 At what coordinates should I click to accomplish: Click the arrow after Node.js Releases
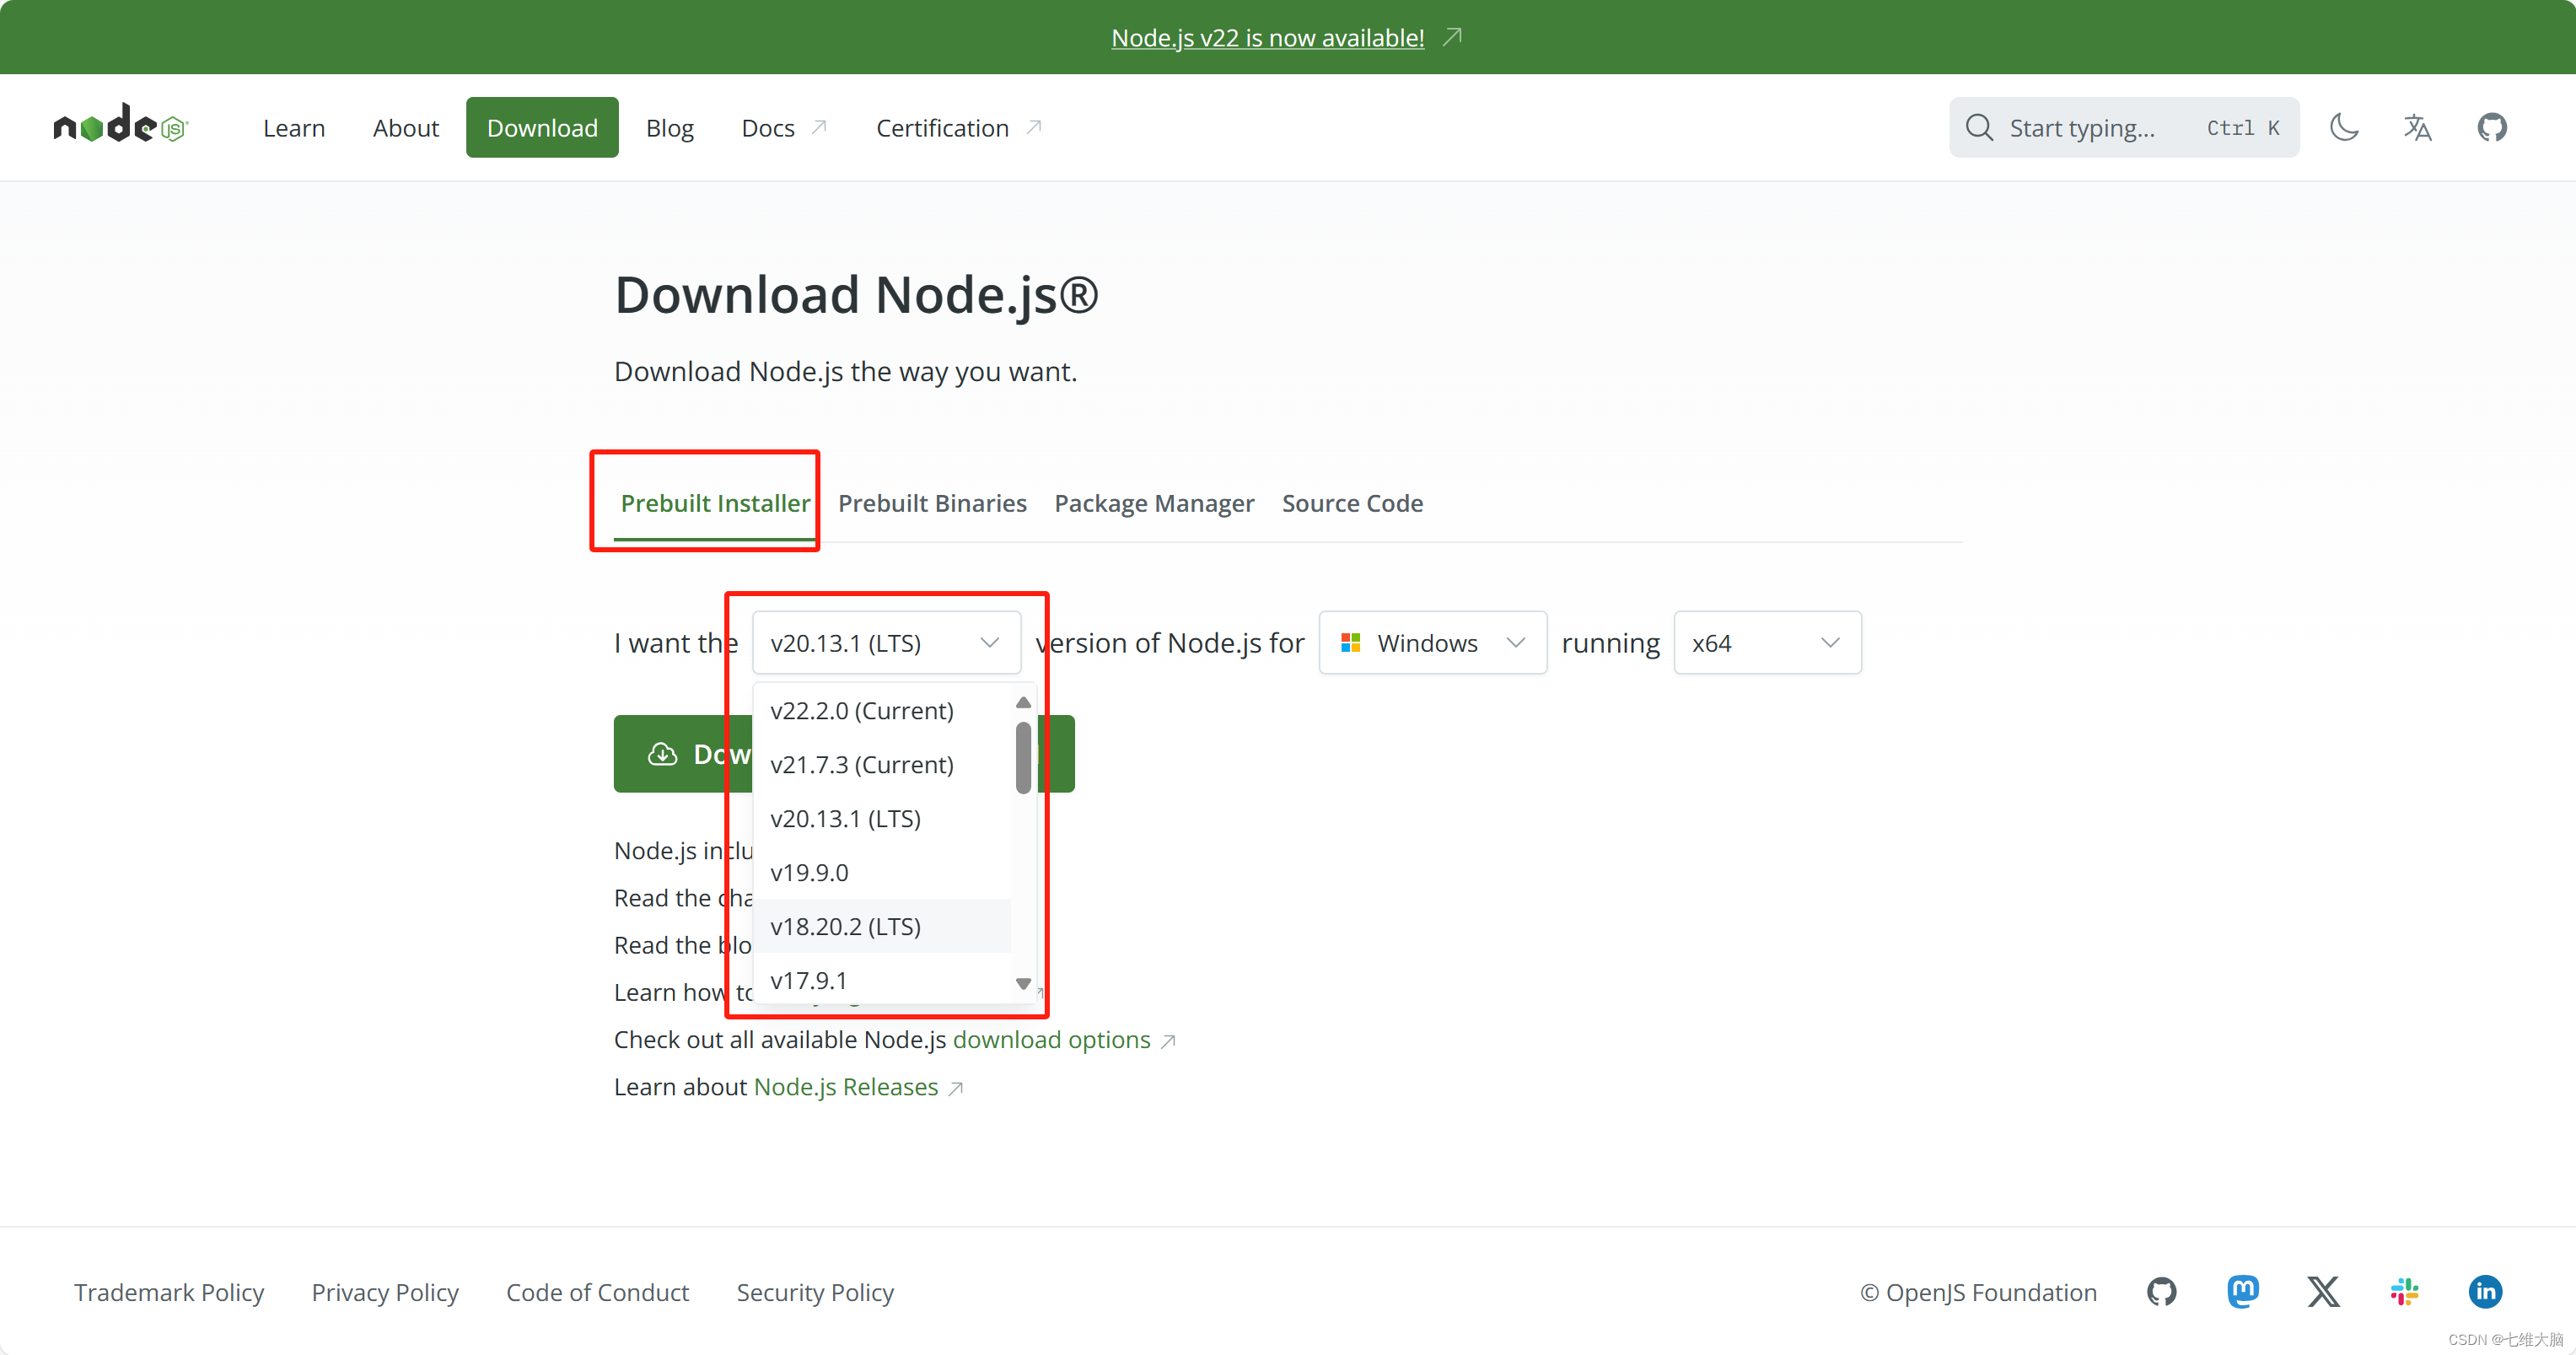(x=955, y=1089)
